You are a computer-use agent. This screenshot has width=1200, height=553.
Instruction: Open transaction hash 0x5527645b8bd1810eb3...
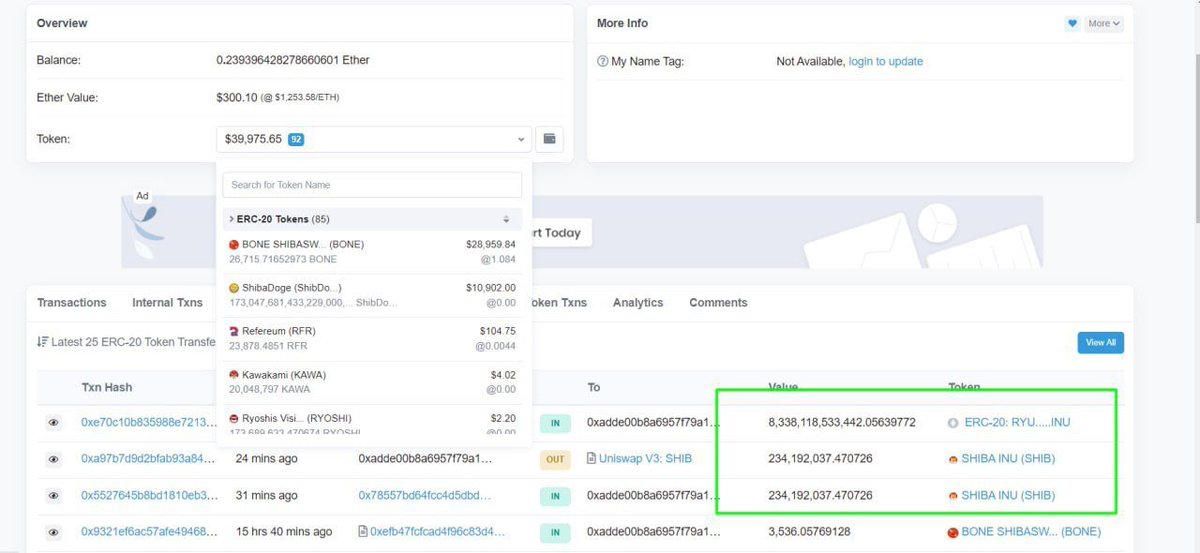click(x=148, y=495)
